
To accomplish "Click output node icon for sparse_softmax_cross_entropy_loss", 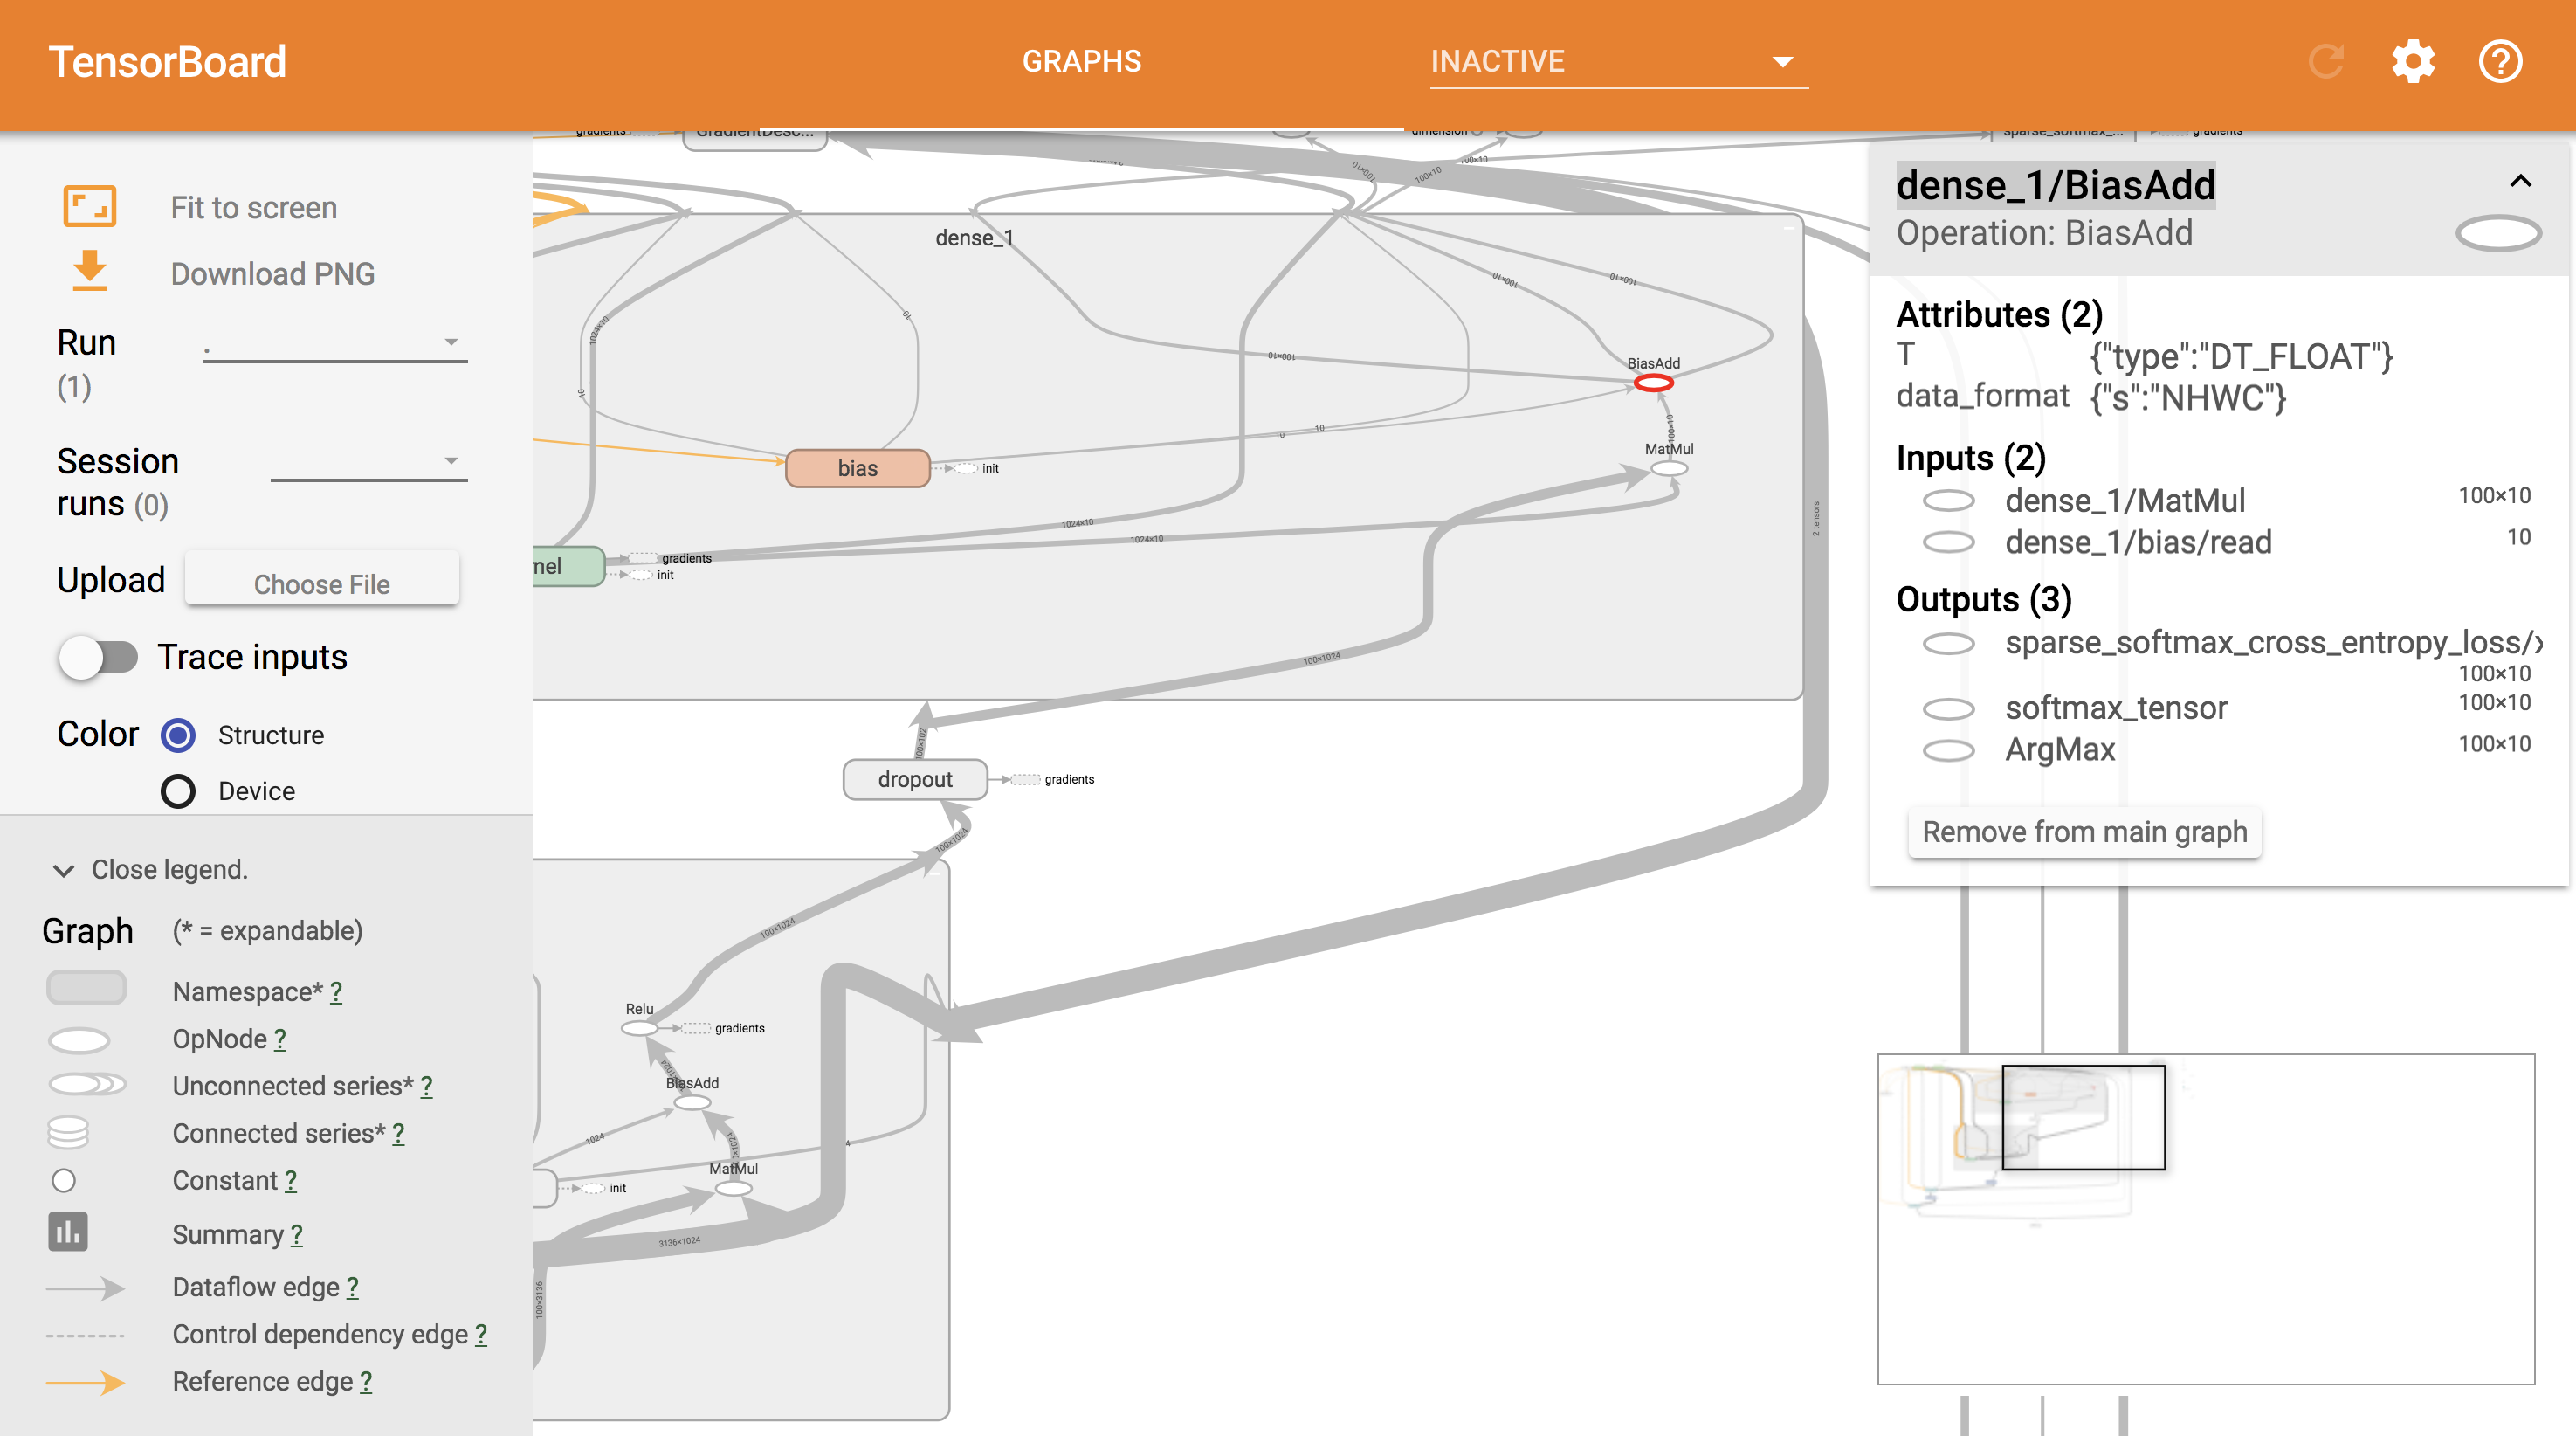I will pyautogui.click(x=1948, y=643).
